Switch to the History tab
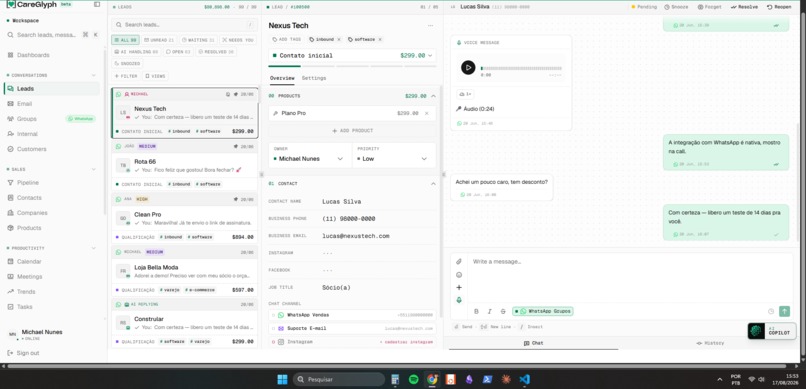This screenshot has height=389, width=806. (710, 343)
